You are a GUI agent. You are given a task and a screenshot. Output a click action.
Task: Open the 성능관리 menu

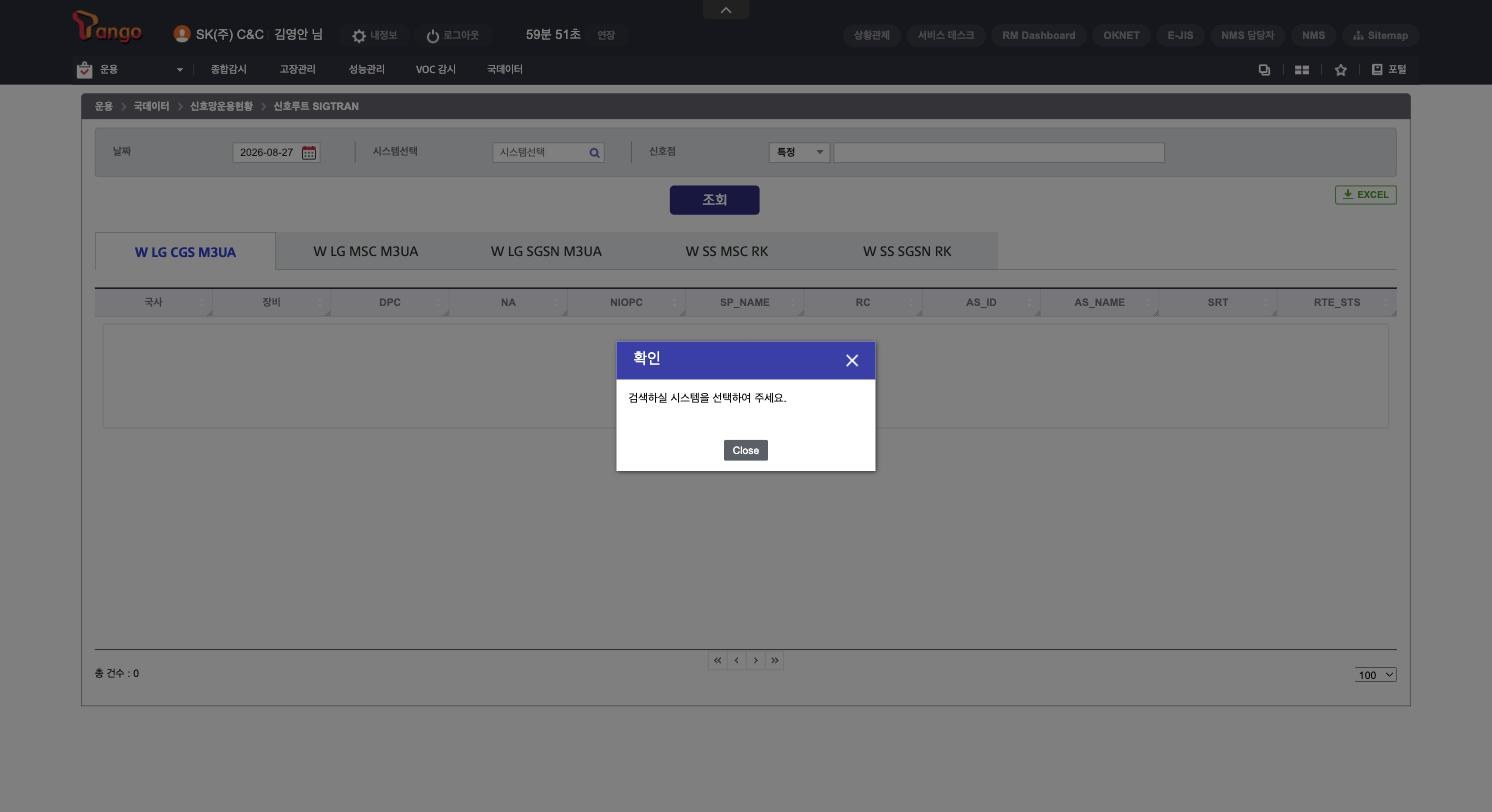366,70
